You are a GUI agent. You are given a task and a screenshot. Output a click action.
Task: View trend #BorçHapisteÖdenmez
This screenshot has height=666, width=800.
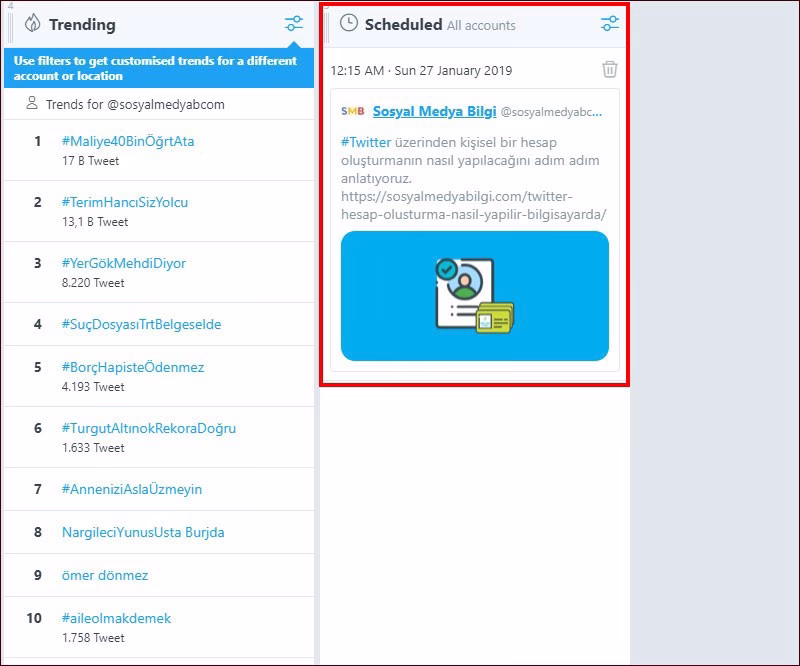tap(133, 367)
